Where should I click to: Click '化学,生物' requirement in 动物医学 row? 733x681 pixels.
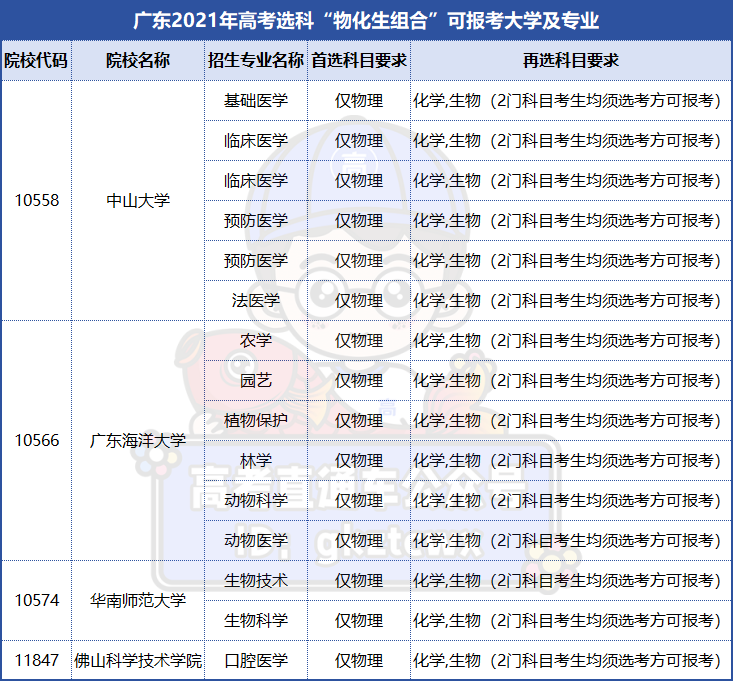(571, 540)
